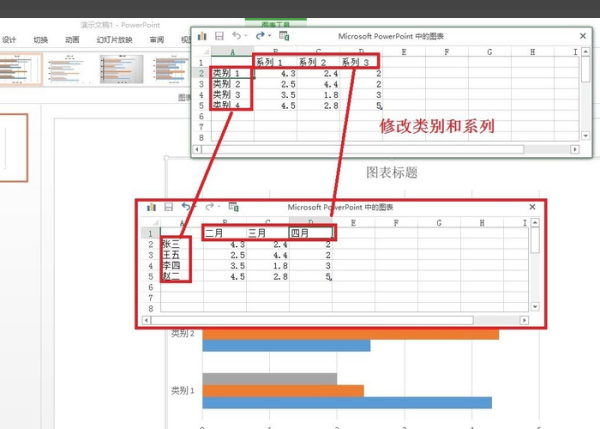Click scroll right arrow in lower sheet

tap(524, 320)
